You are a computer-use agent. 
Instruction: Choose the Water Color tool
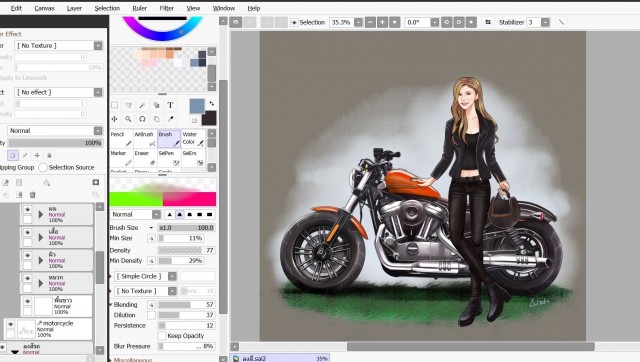pyautogui.click(x=193, y=139)
